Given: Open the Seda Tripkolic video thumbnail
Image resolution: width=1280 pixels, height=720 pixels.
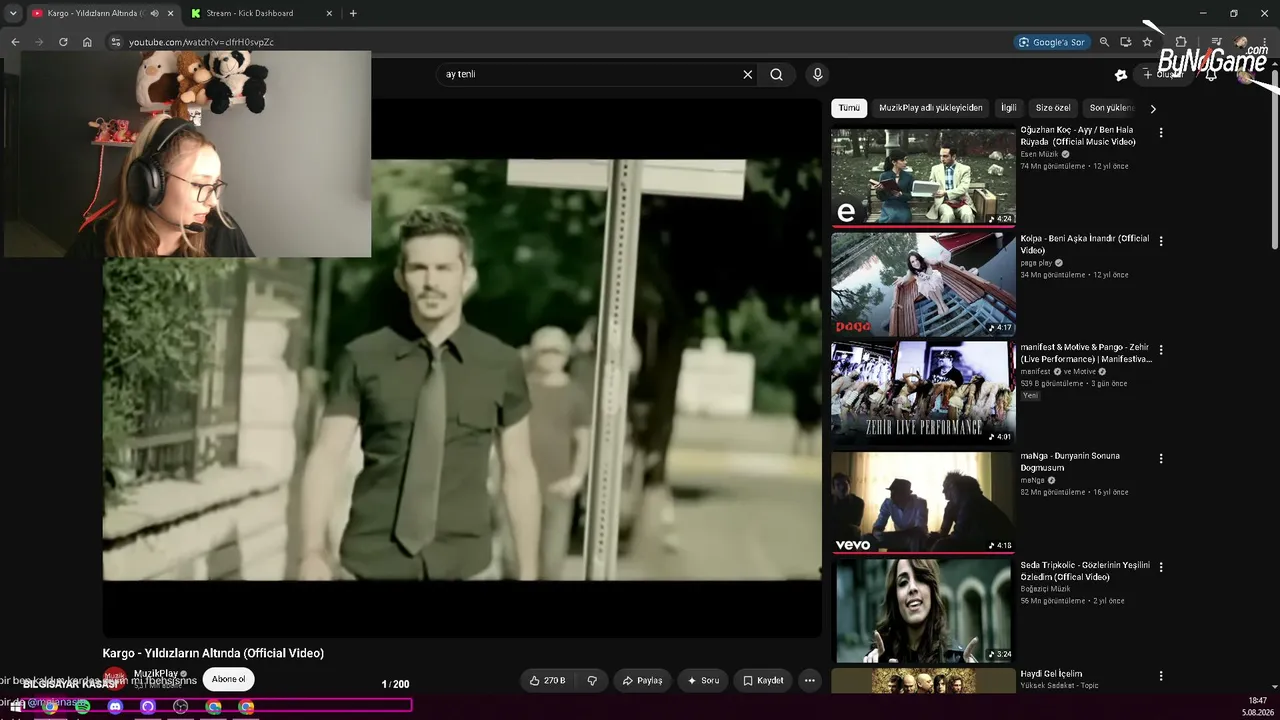Looking at the screenshot, I should pos(923,610).
